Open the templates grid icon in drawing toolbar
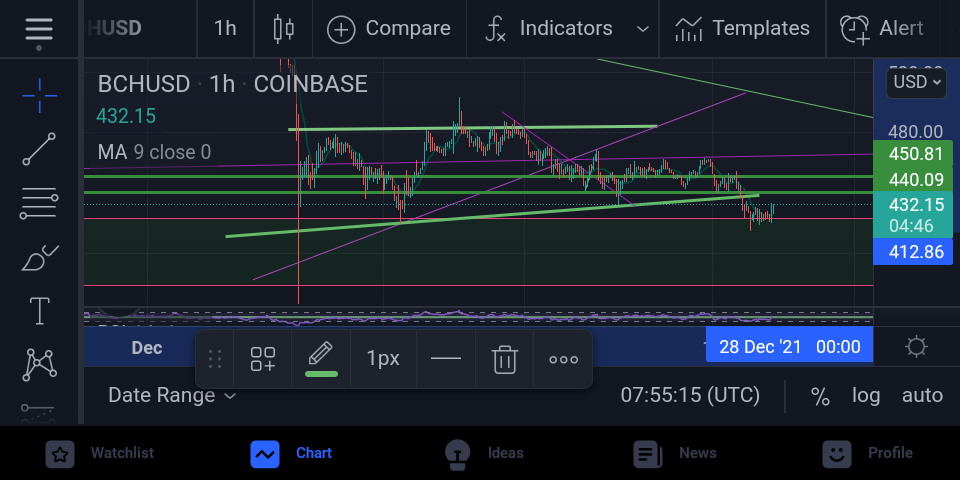Image resolution: width=960 pixels, height=480 pixels. 263,359
